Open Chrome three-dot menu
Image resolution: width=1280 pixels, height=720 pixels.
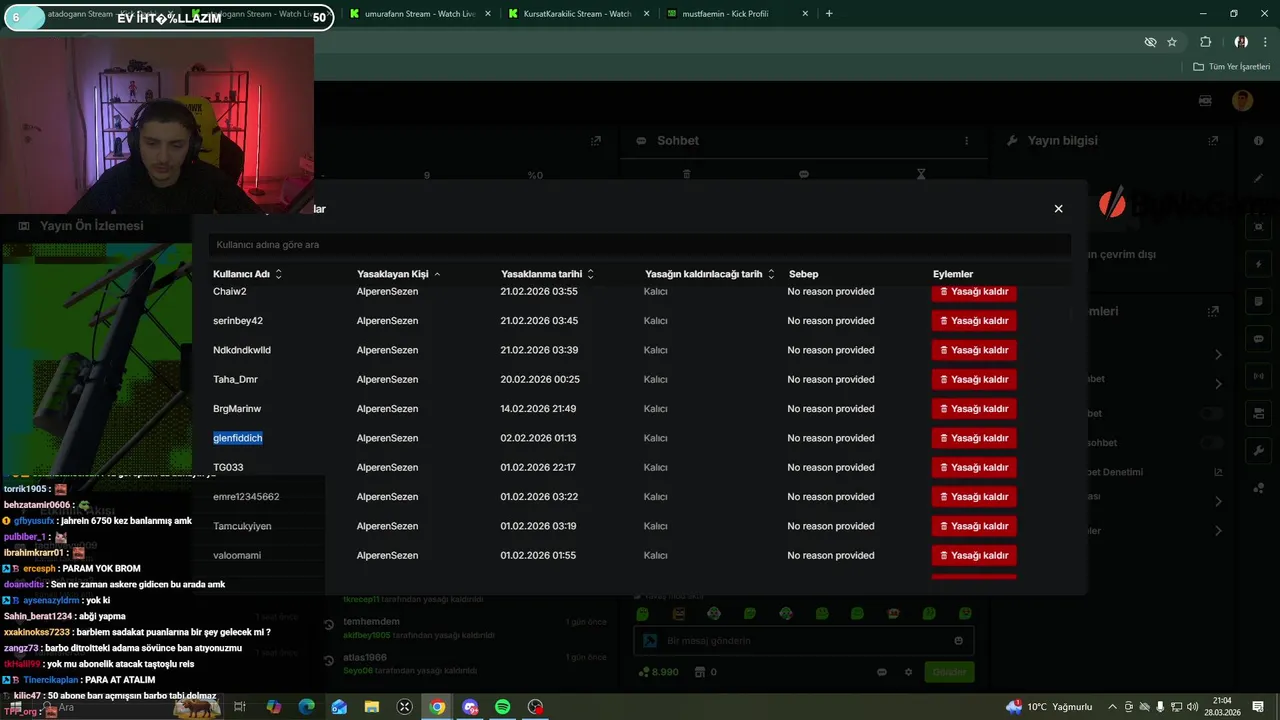click(1265, 42)
